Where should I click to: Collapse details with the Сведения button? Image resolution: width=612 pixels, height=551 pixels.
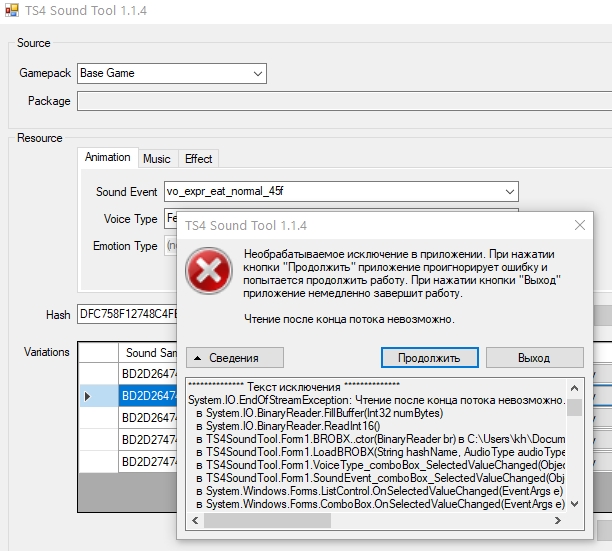pos(235,358)
